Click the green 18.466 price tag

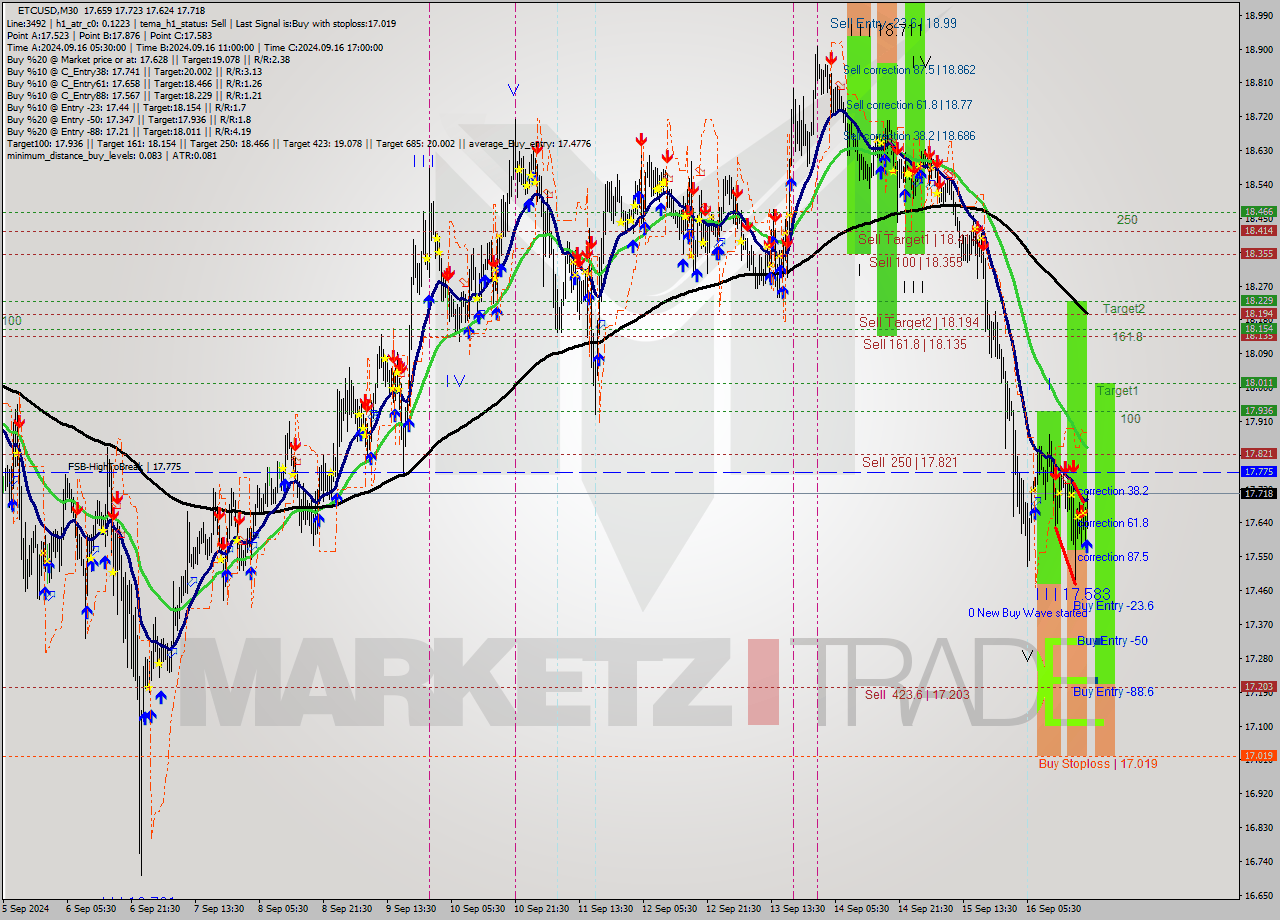tap(1258, 212)
